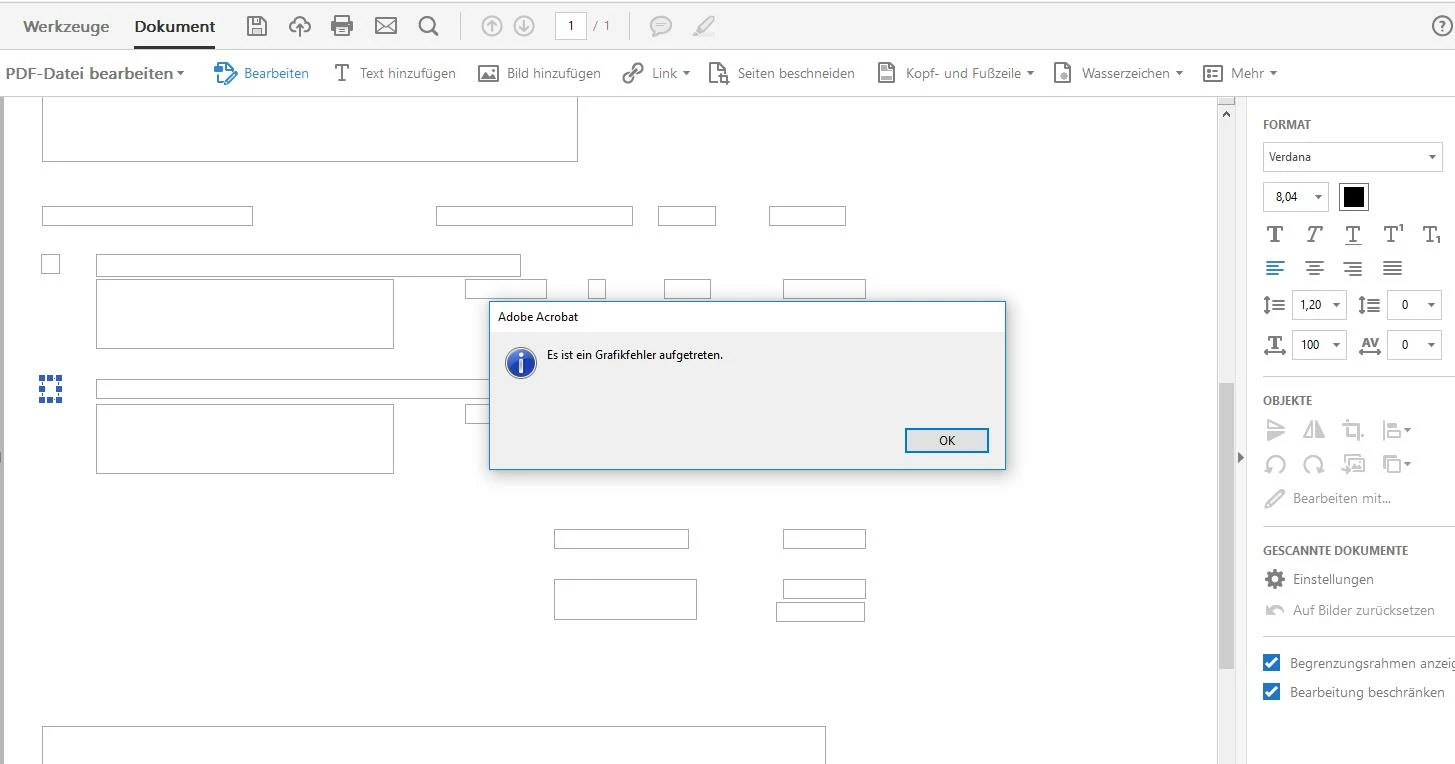Open the font size 8,04 dropdown

(1296, 197)
